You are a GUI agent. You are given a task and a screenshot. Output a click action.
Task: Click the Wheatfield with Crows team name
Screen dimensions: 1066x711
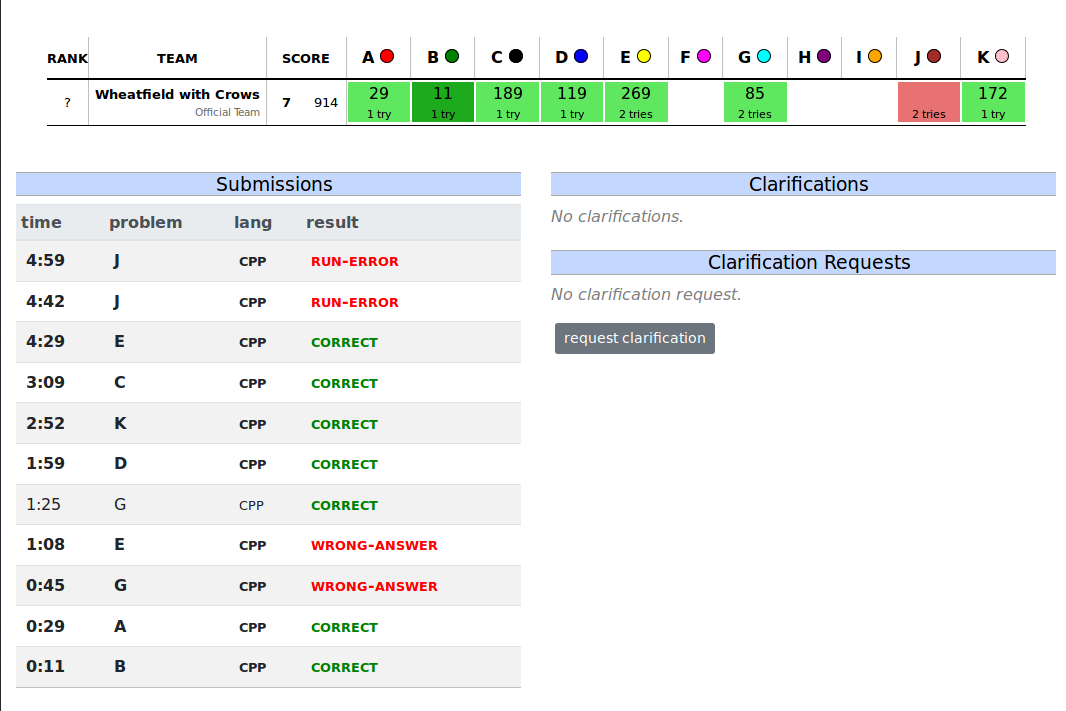pos(177,94)
